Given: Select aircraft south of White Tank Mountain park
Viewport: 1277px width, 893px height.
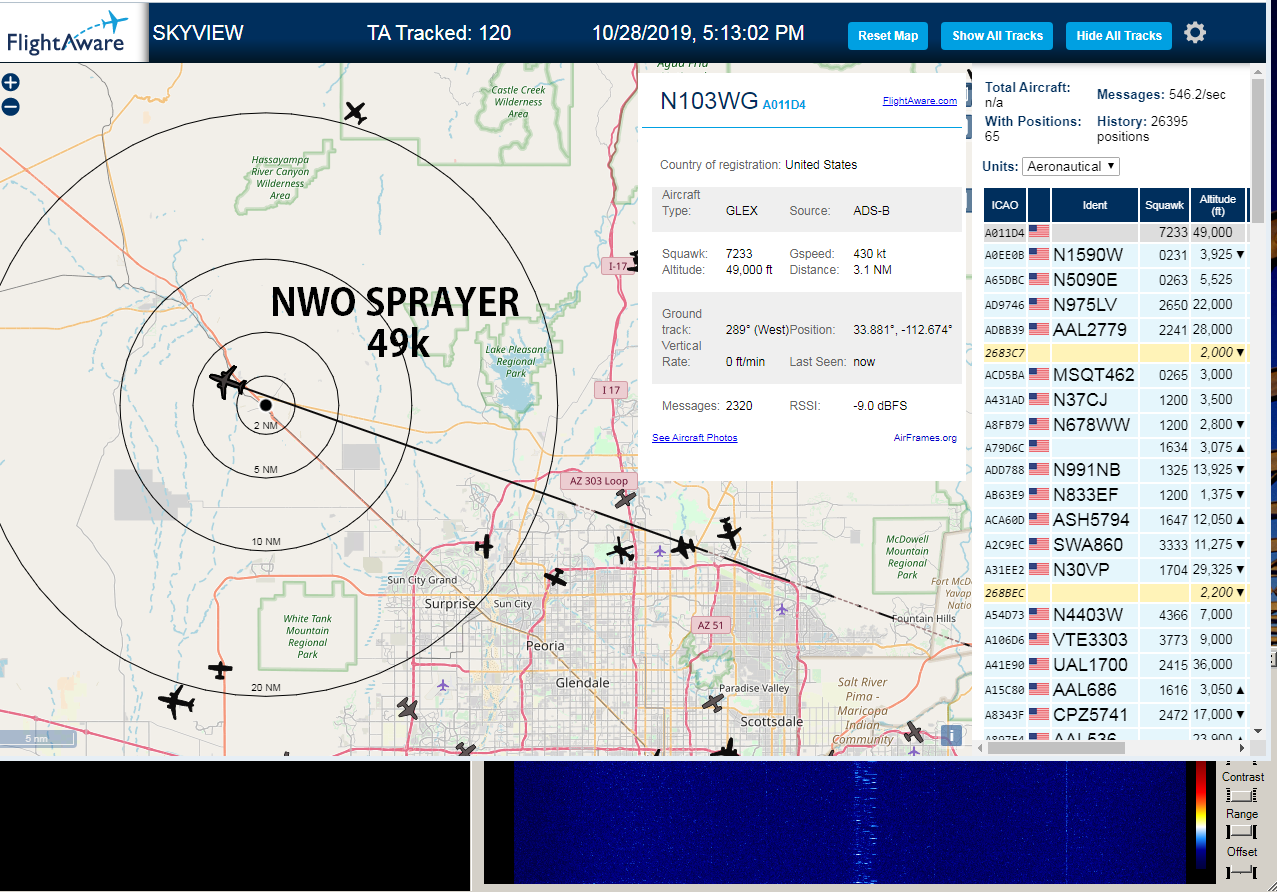Looking at the screenshot, I should [x=220, y=669].
